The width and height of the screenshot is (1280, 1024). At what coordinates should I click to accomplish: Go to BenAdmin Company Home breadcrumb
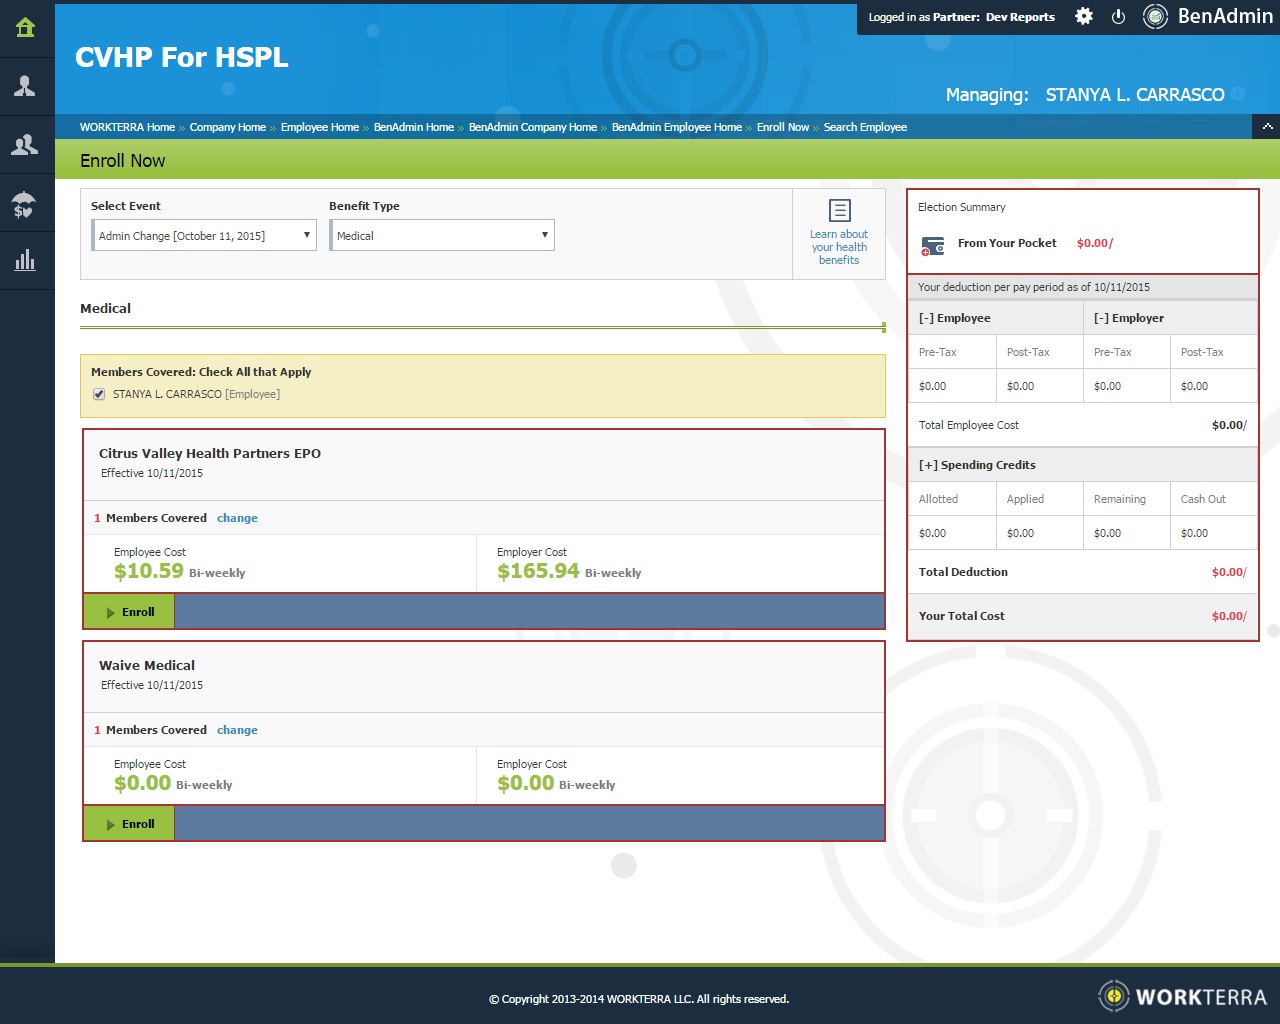[x=532, y=127]
